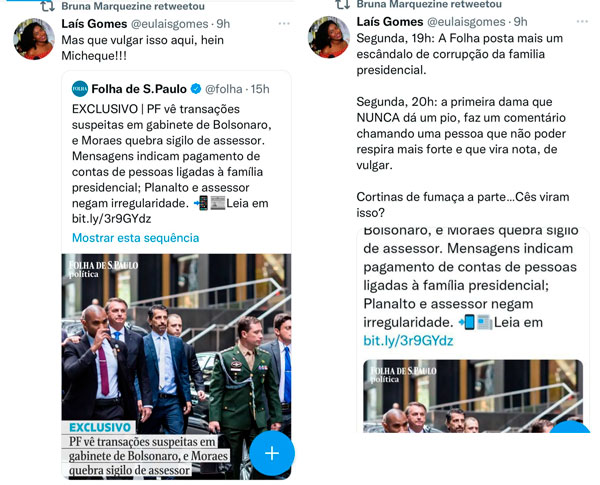Click the verified badge beside Folha de S.Paulo
Image resolution: width=600 pixels, height=485 pixels.
[x=196, y=89]
